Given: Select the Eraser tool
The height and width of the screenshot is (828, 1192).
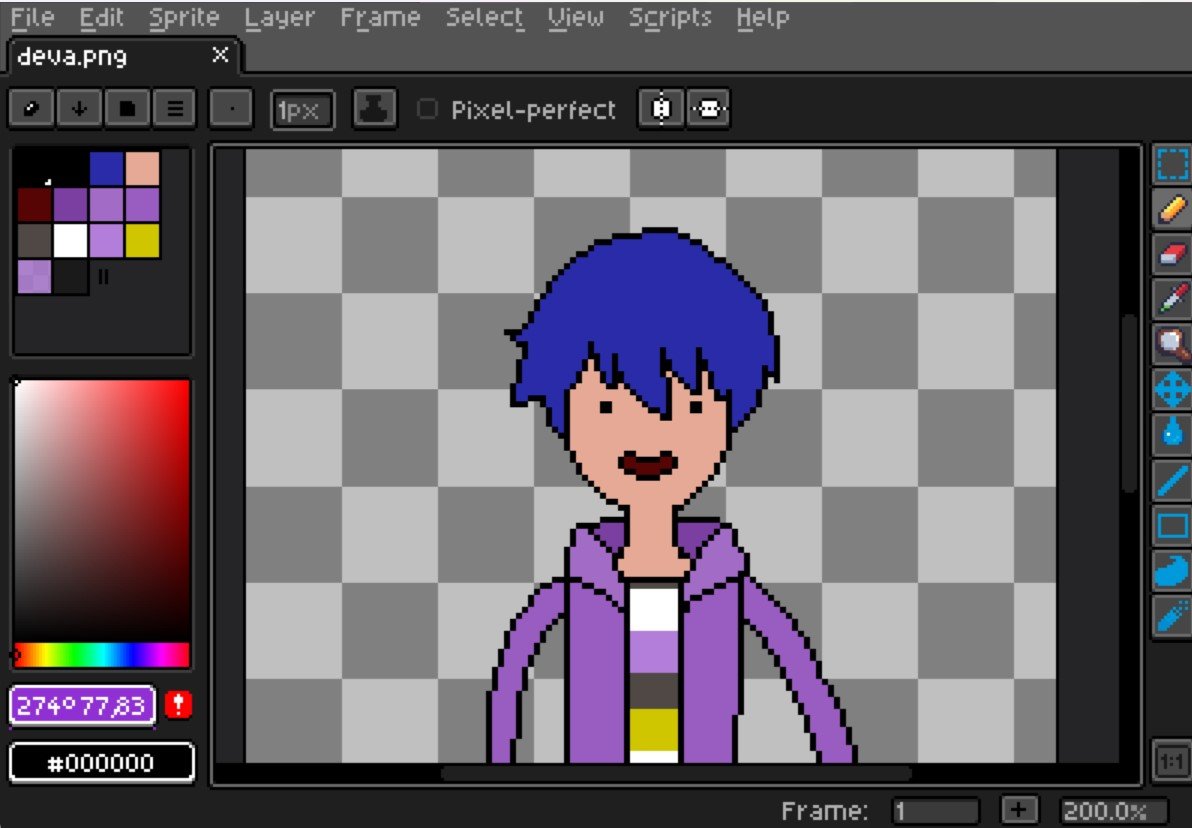Looking at the screenshot, I should pos(1171,254).
